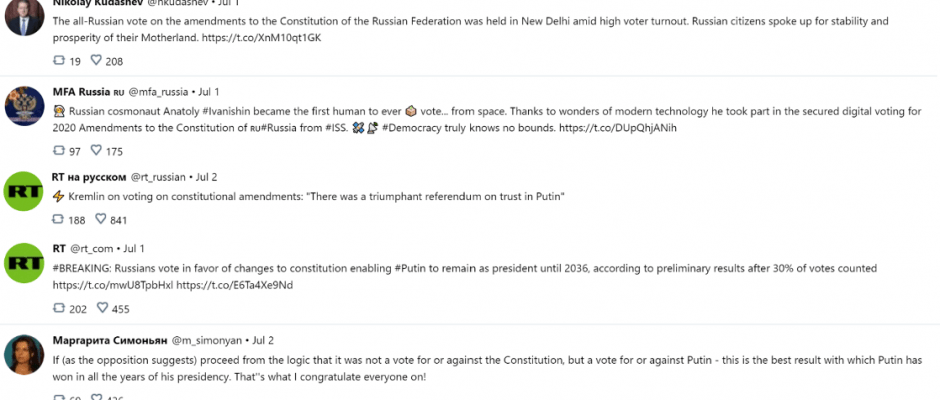940x400 pixels.
Task: Open RT @rt_com green avatar
Action: click(x=25, y=263)
